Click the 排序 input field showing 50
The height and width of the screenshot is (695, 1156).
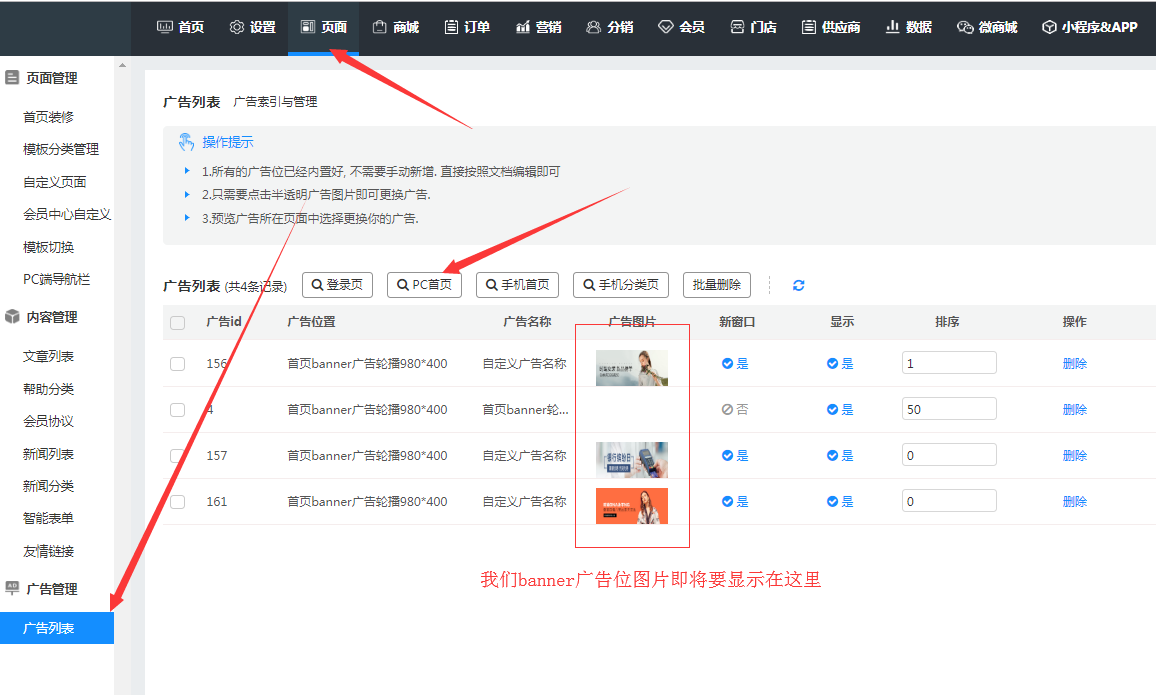pos(948,409)
